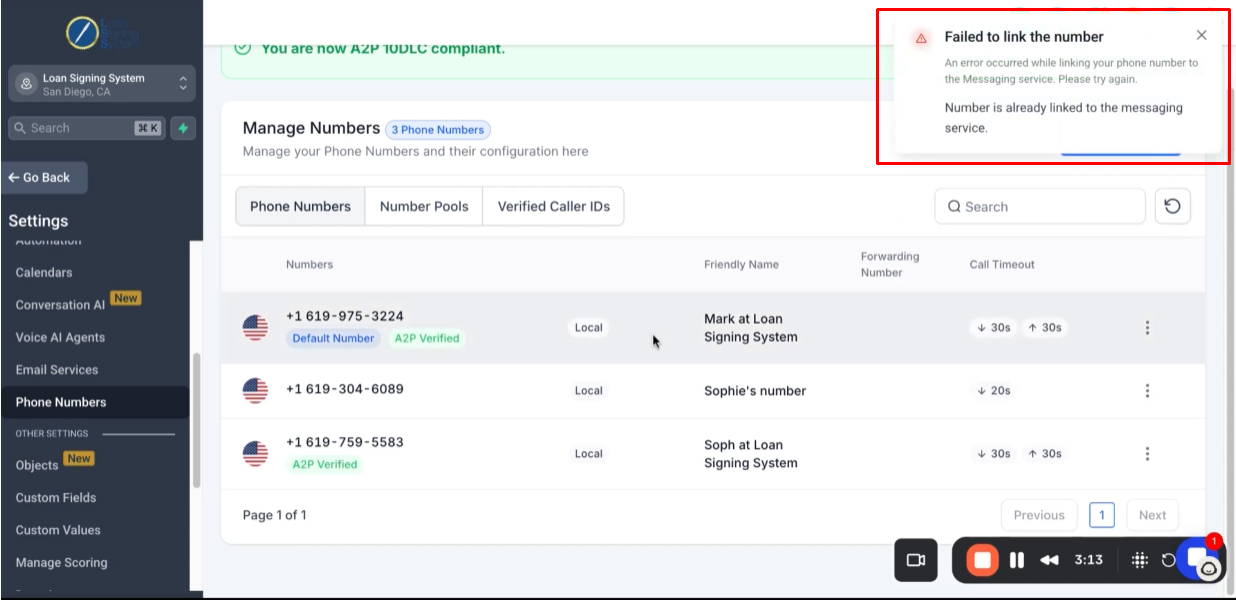The width and height of the screenshot is (1236, 600).
Task: Click phone number +1 619-975-3224
Action: click(345, 316)
